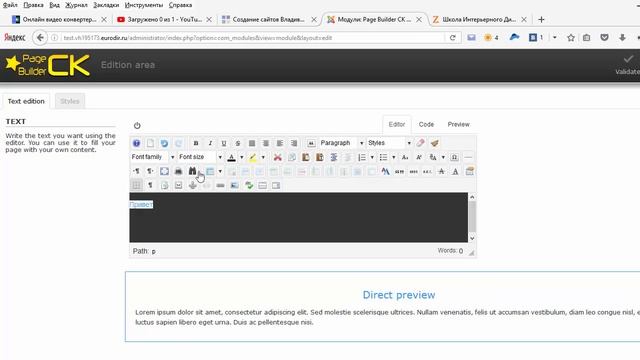Switch to the Code tab

426,124
